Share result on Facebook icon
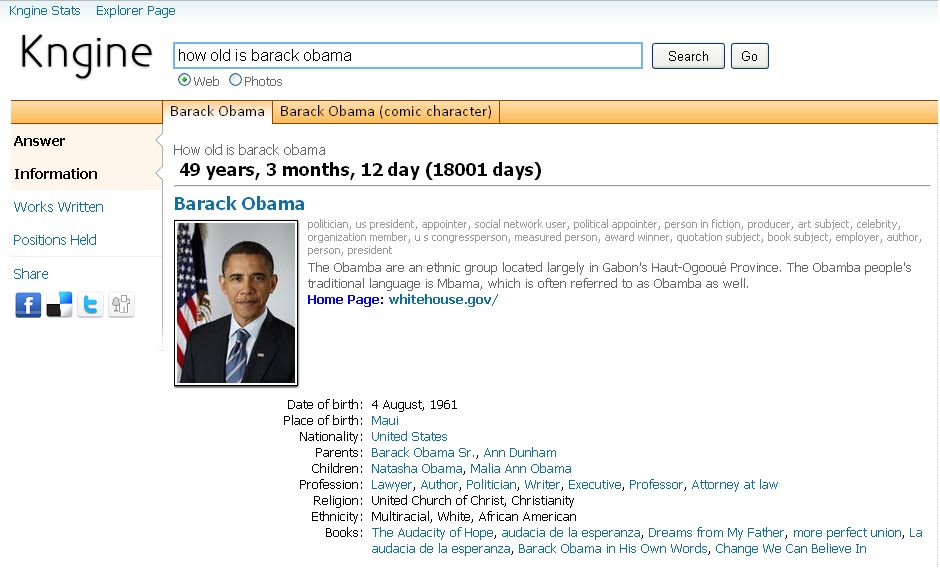The width and height of the screenshot is (940, 570). click(x=28, y=305)
